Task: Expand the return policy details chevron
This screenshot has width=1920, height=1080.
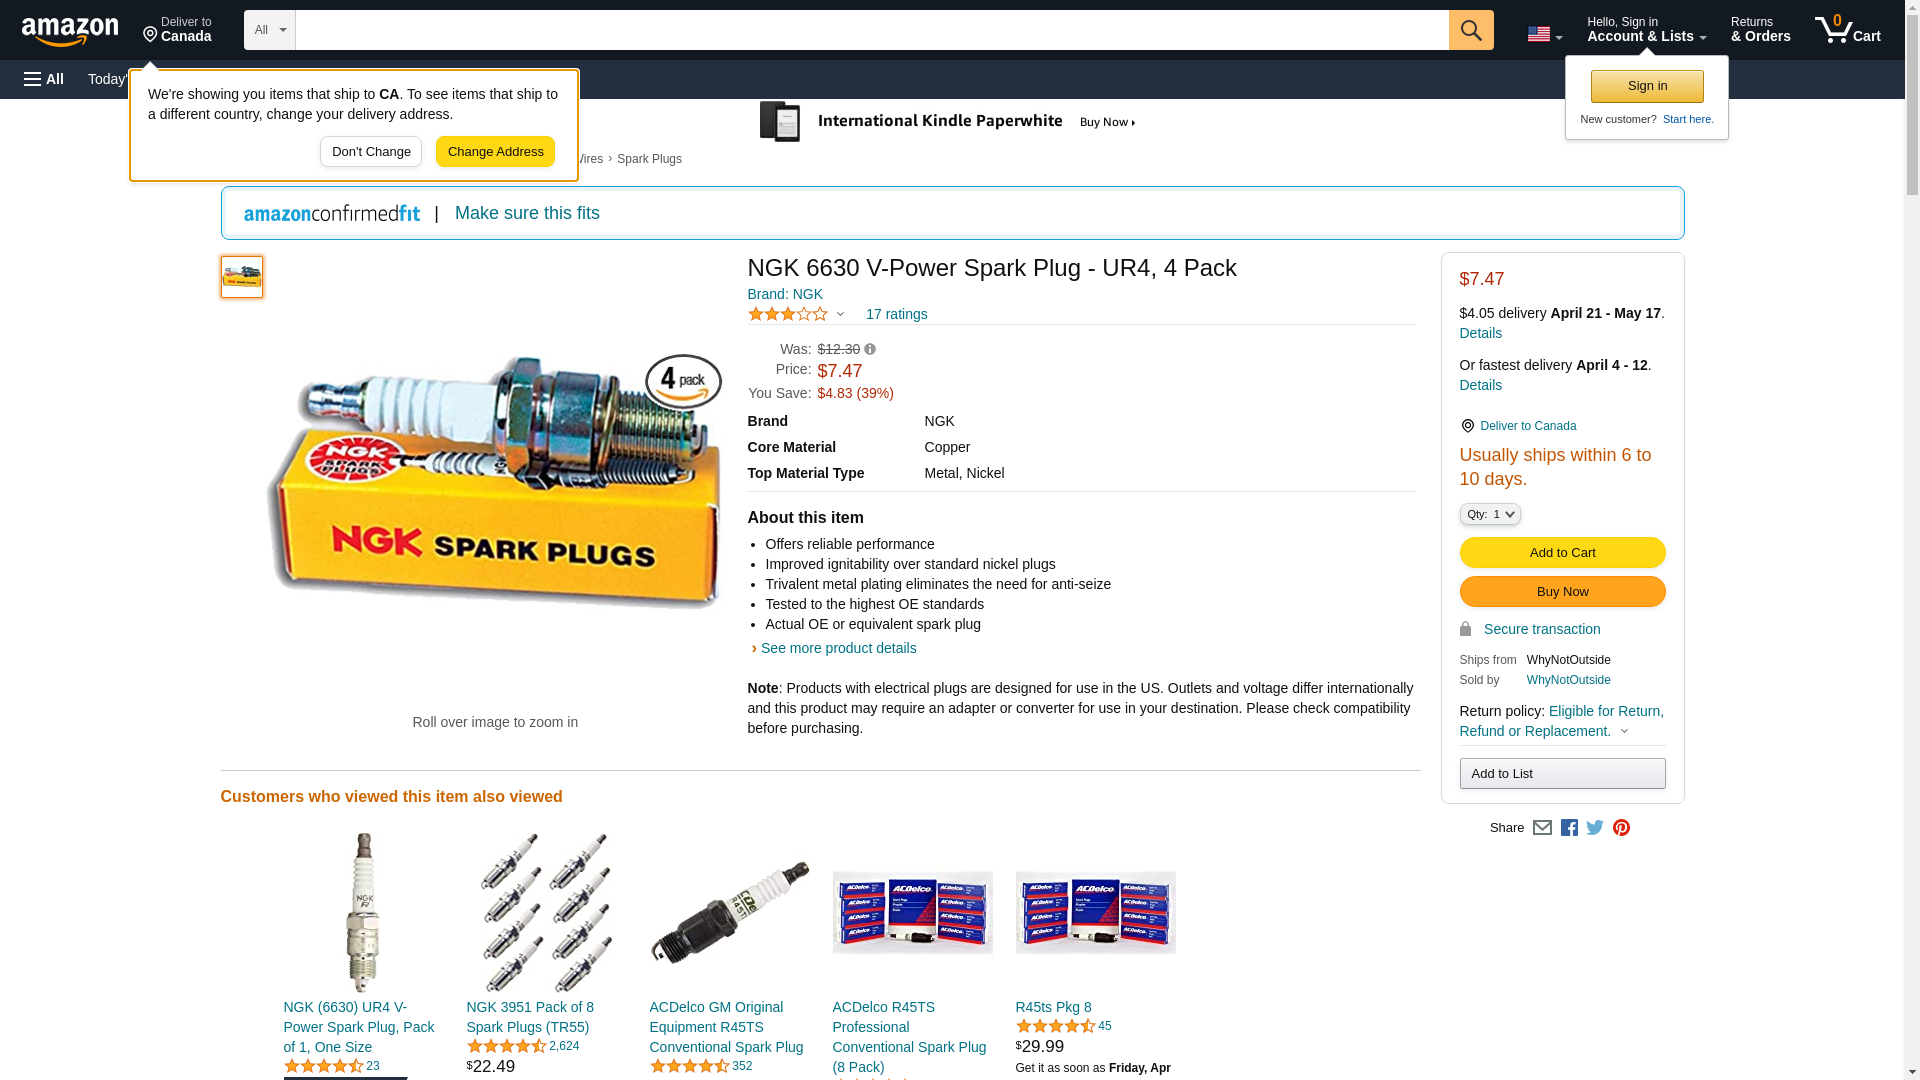Action: 1624,732
